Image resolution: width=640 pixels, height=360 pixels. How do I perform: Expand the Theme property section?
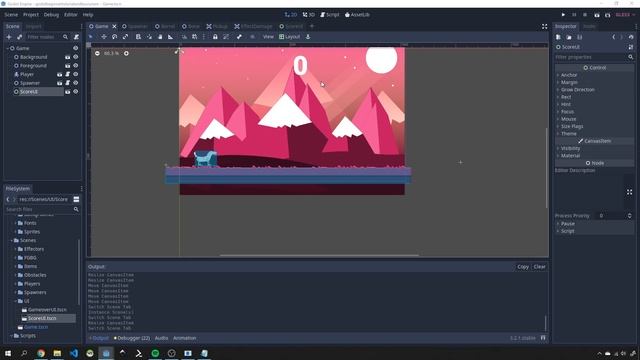[x=594, y=134]
